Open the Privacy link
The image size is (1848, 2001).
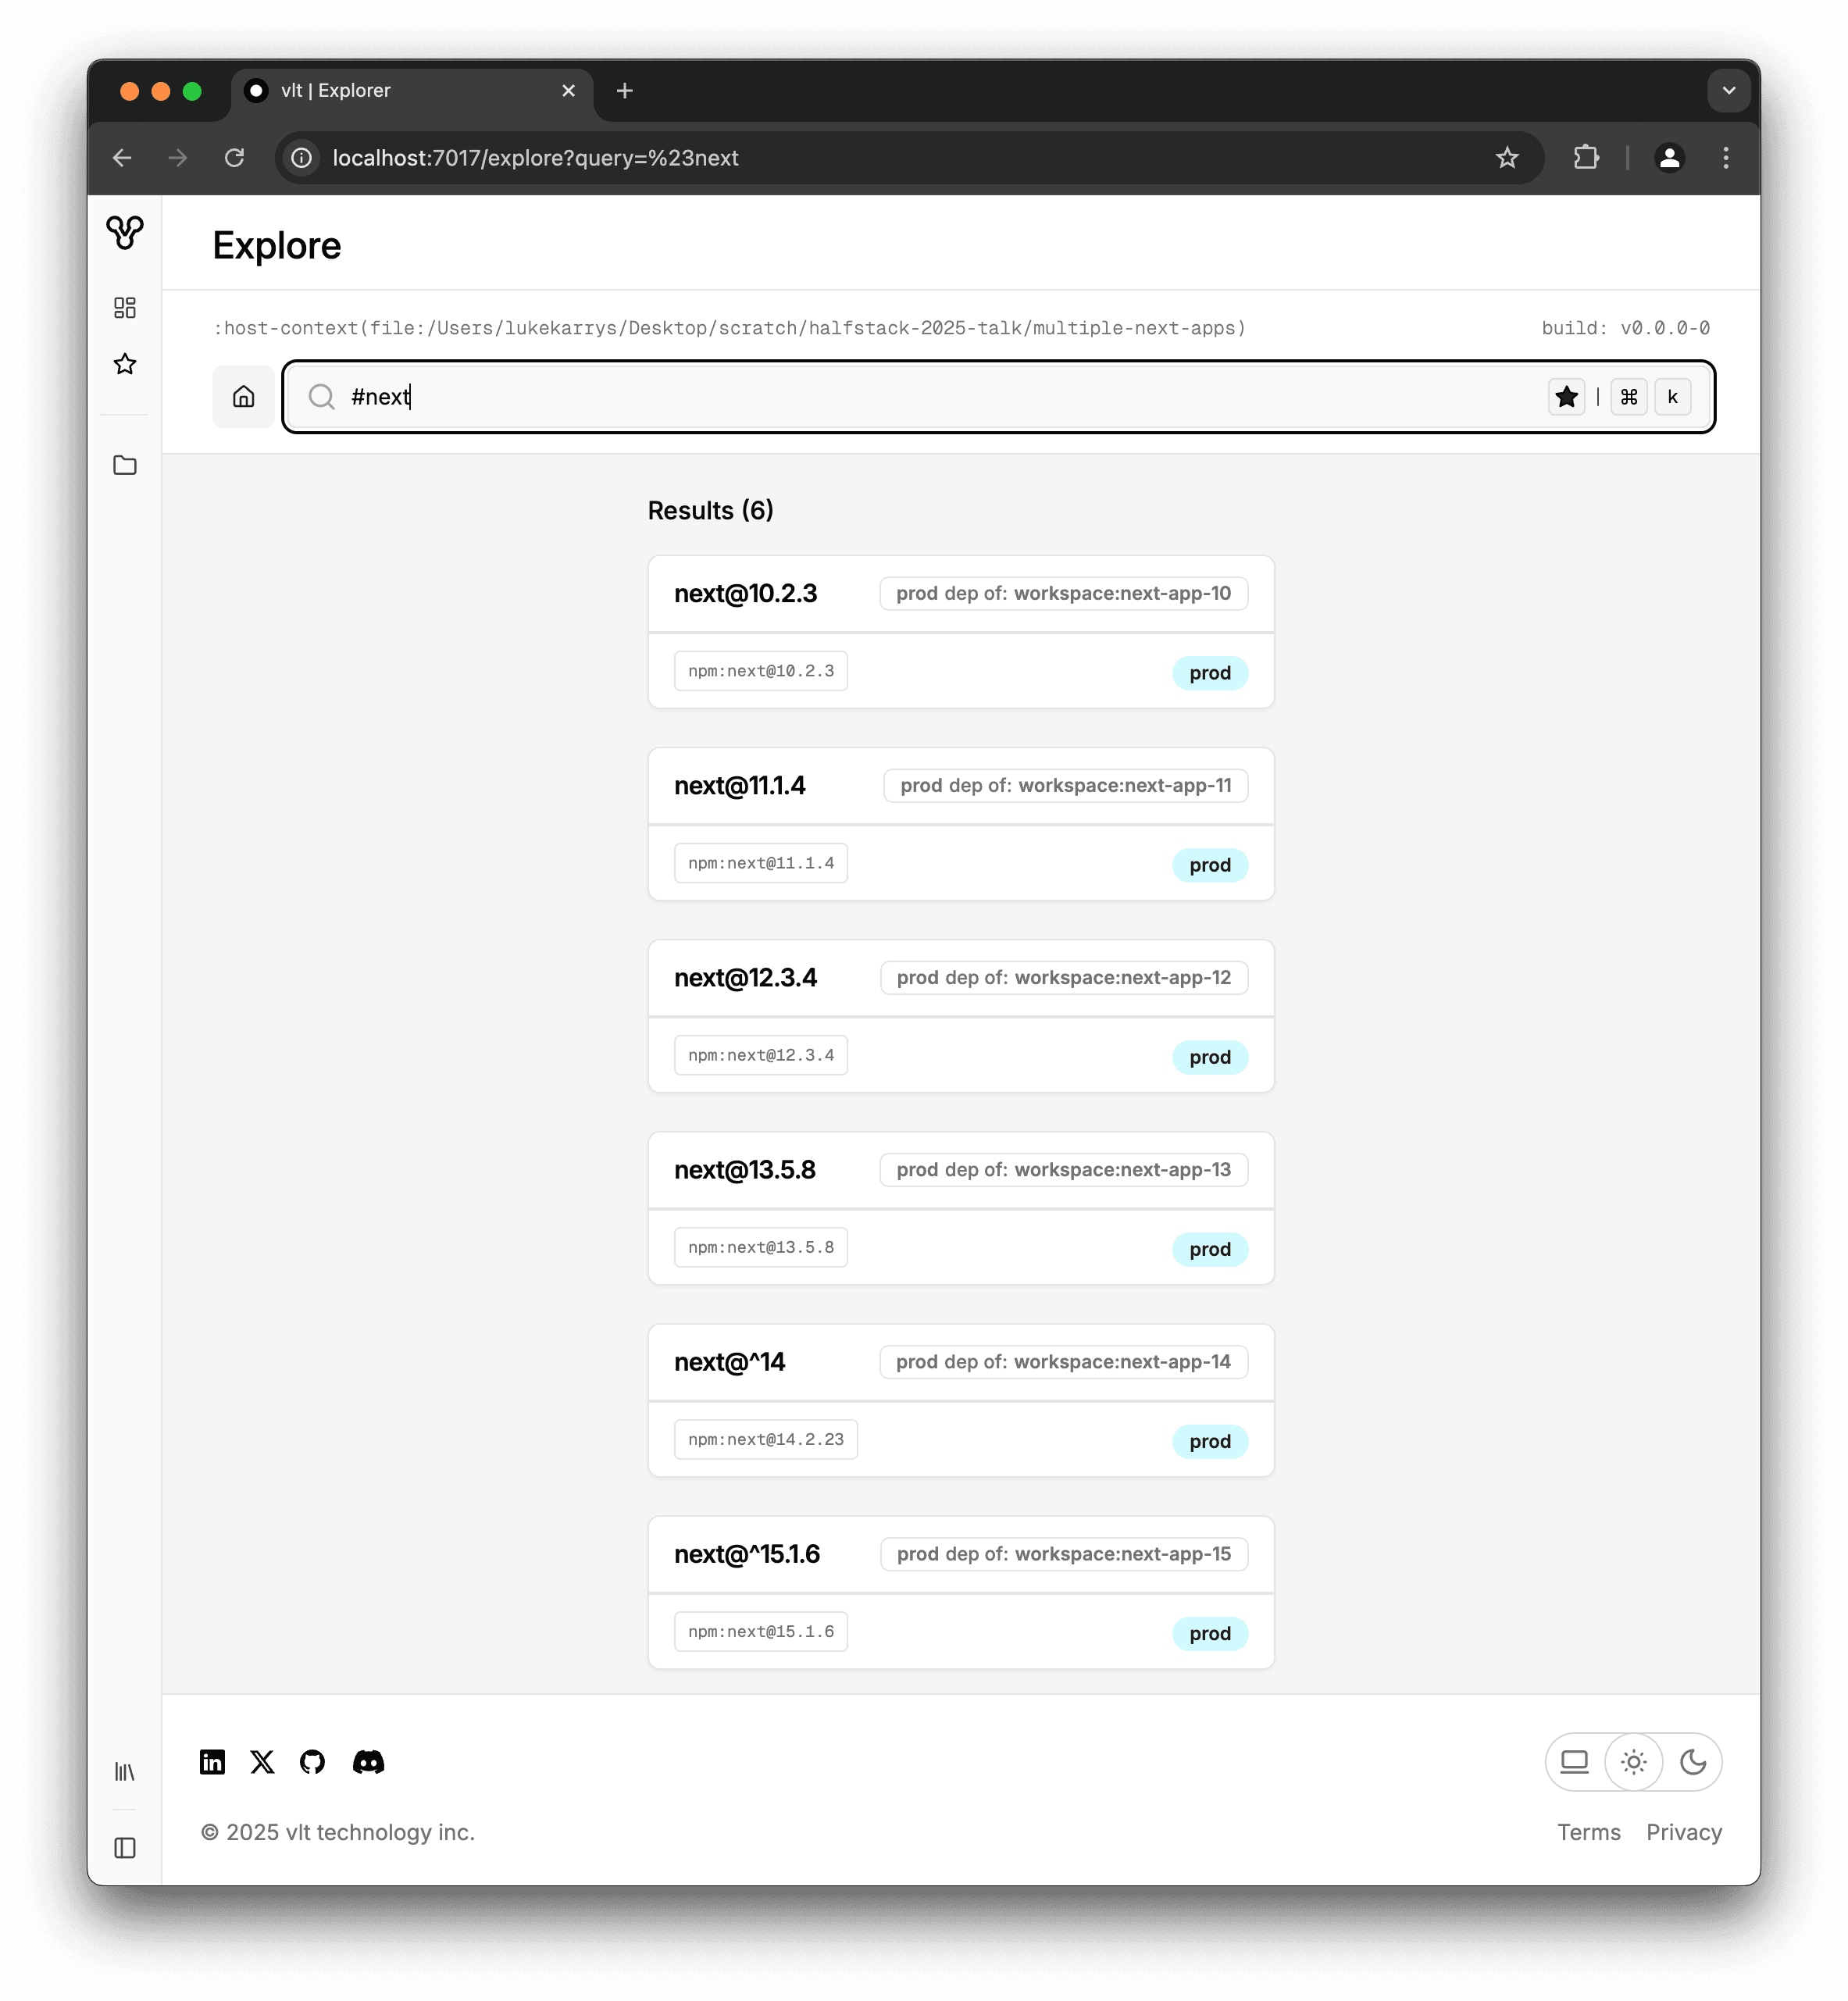(x=1683, y=1832)
